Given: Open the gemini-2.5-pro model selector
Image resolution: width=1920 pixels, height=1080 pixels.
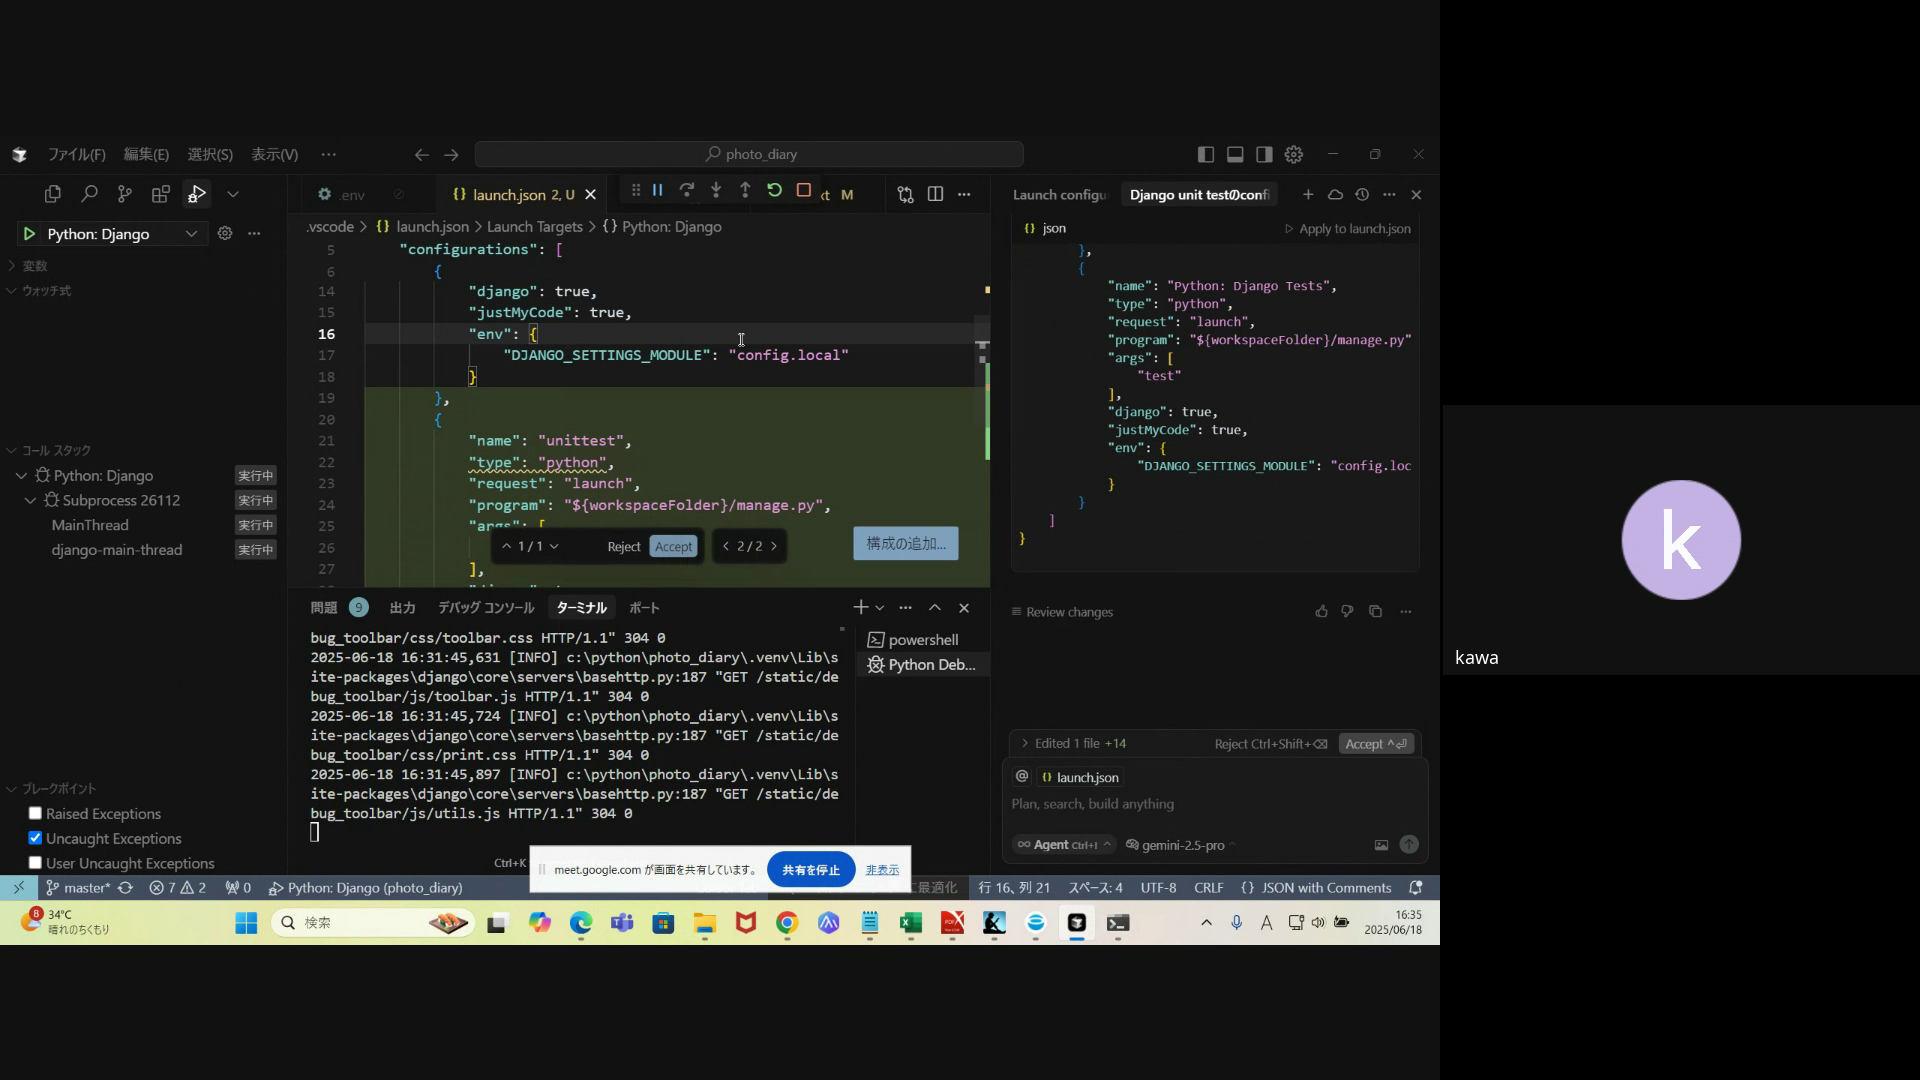Looking at the screenshot, I should tap(1182, 845).
